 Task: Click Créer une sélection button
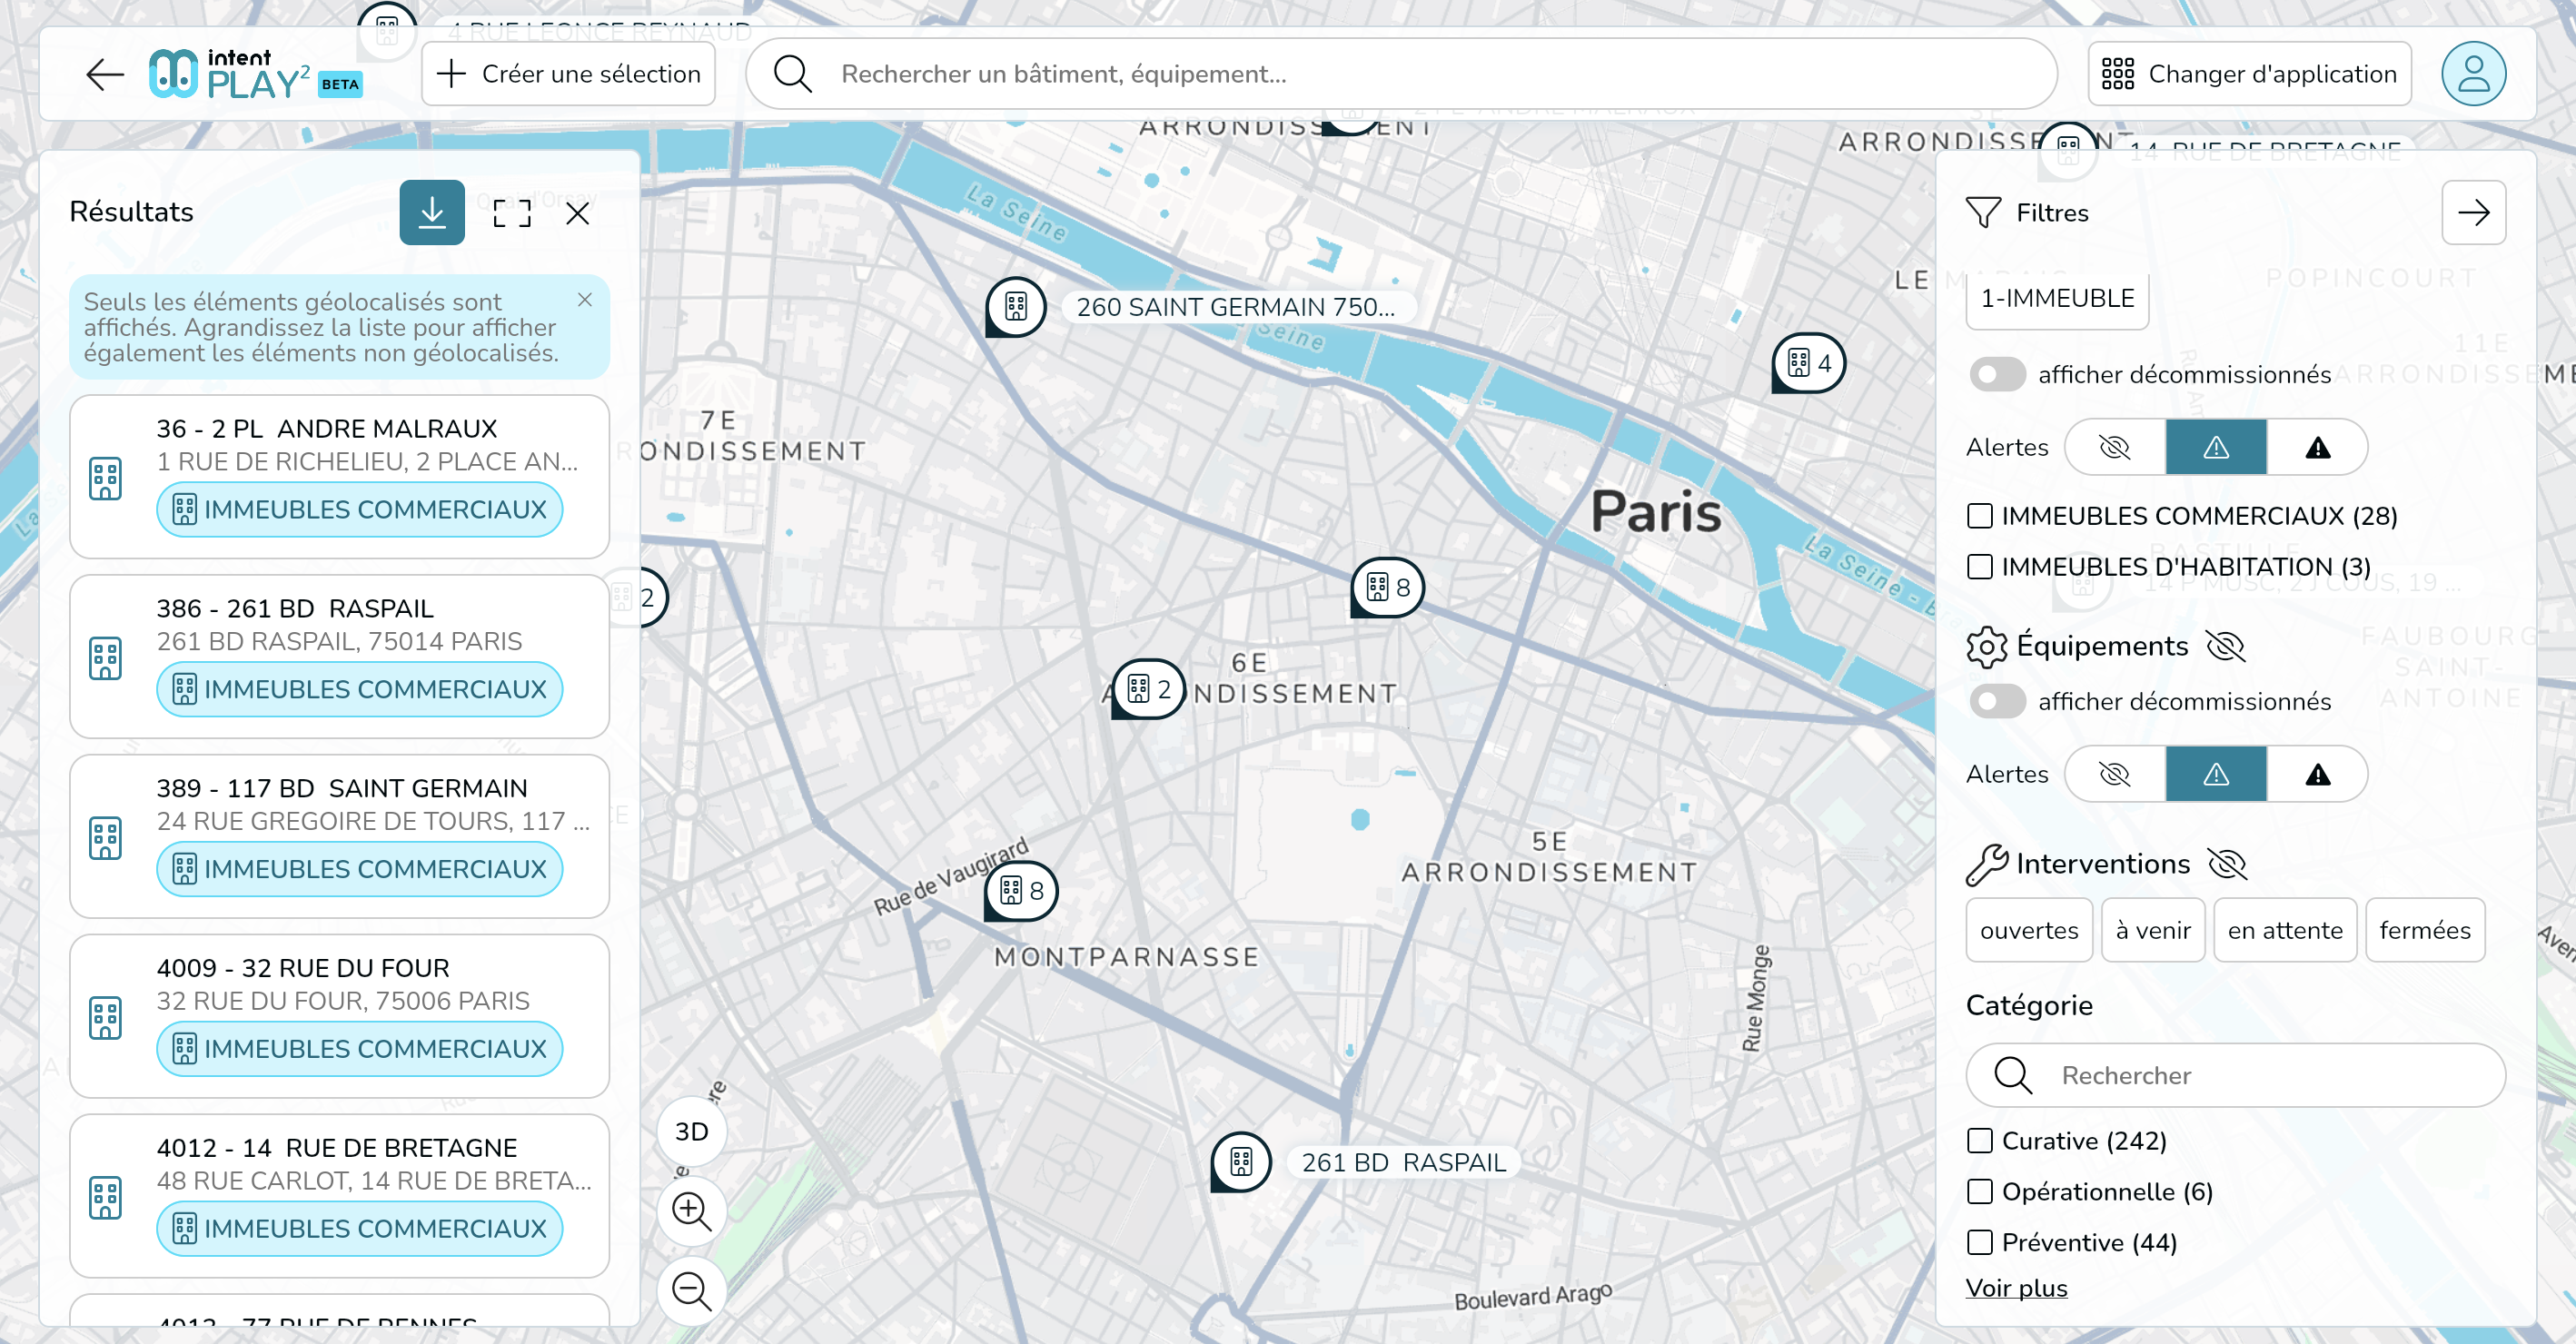point(568,74)
